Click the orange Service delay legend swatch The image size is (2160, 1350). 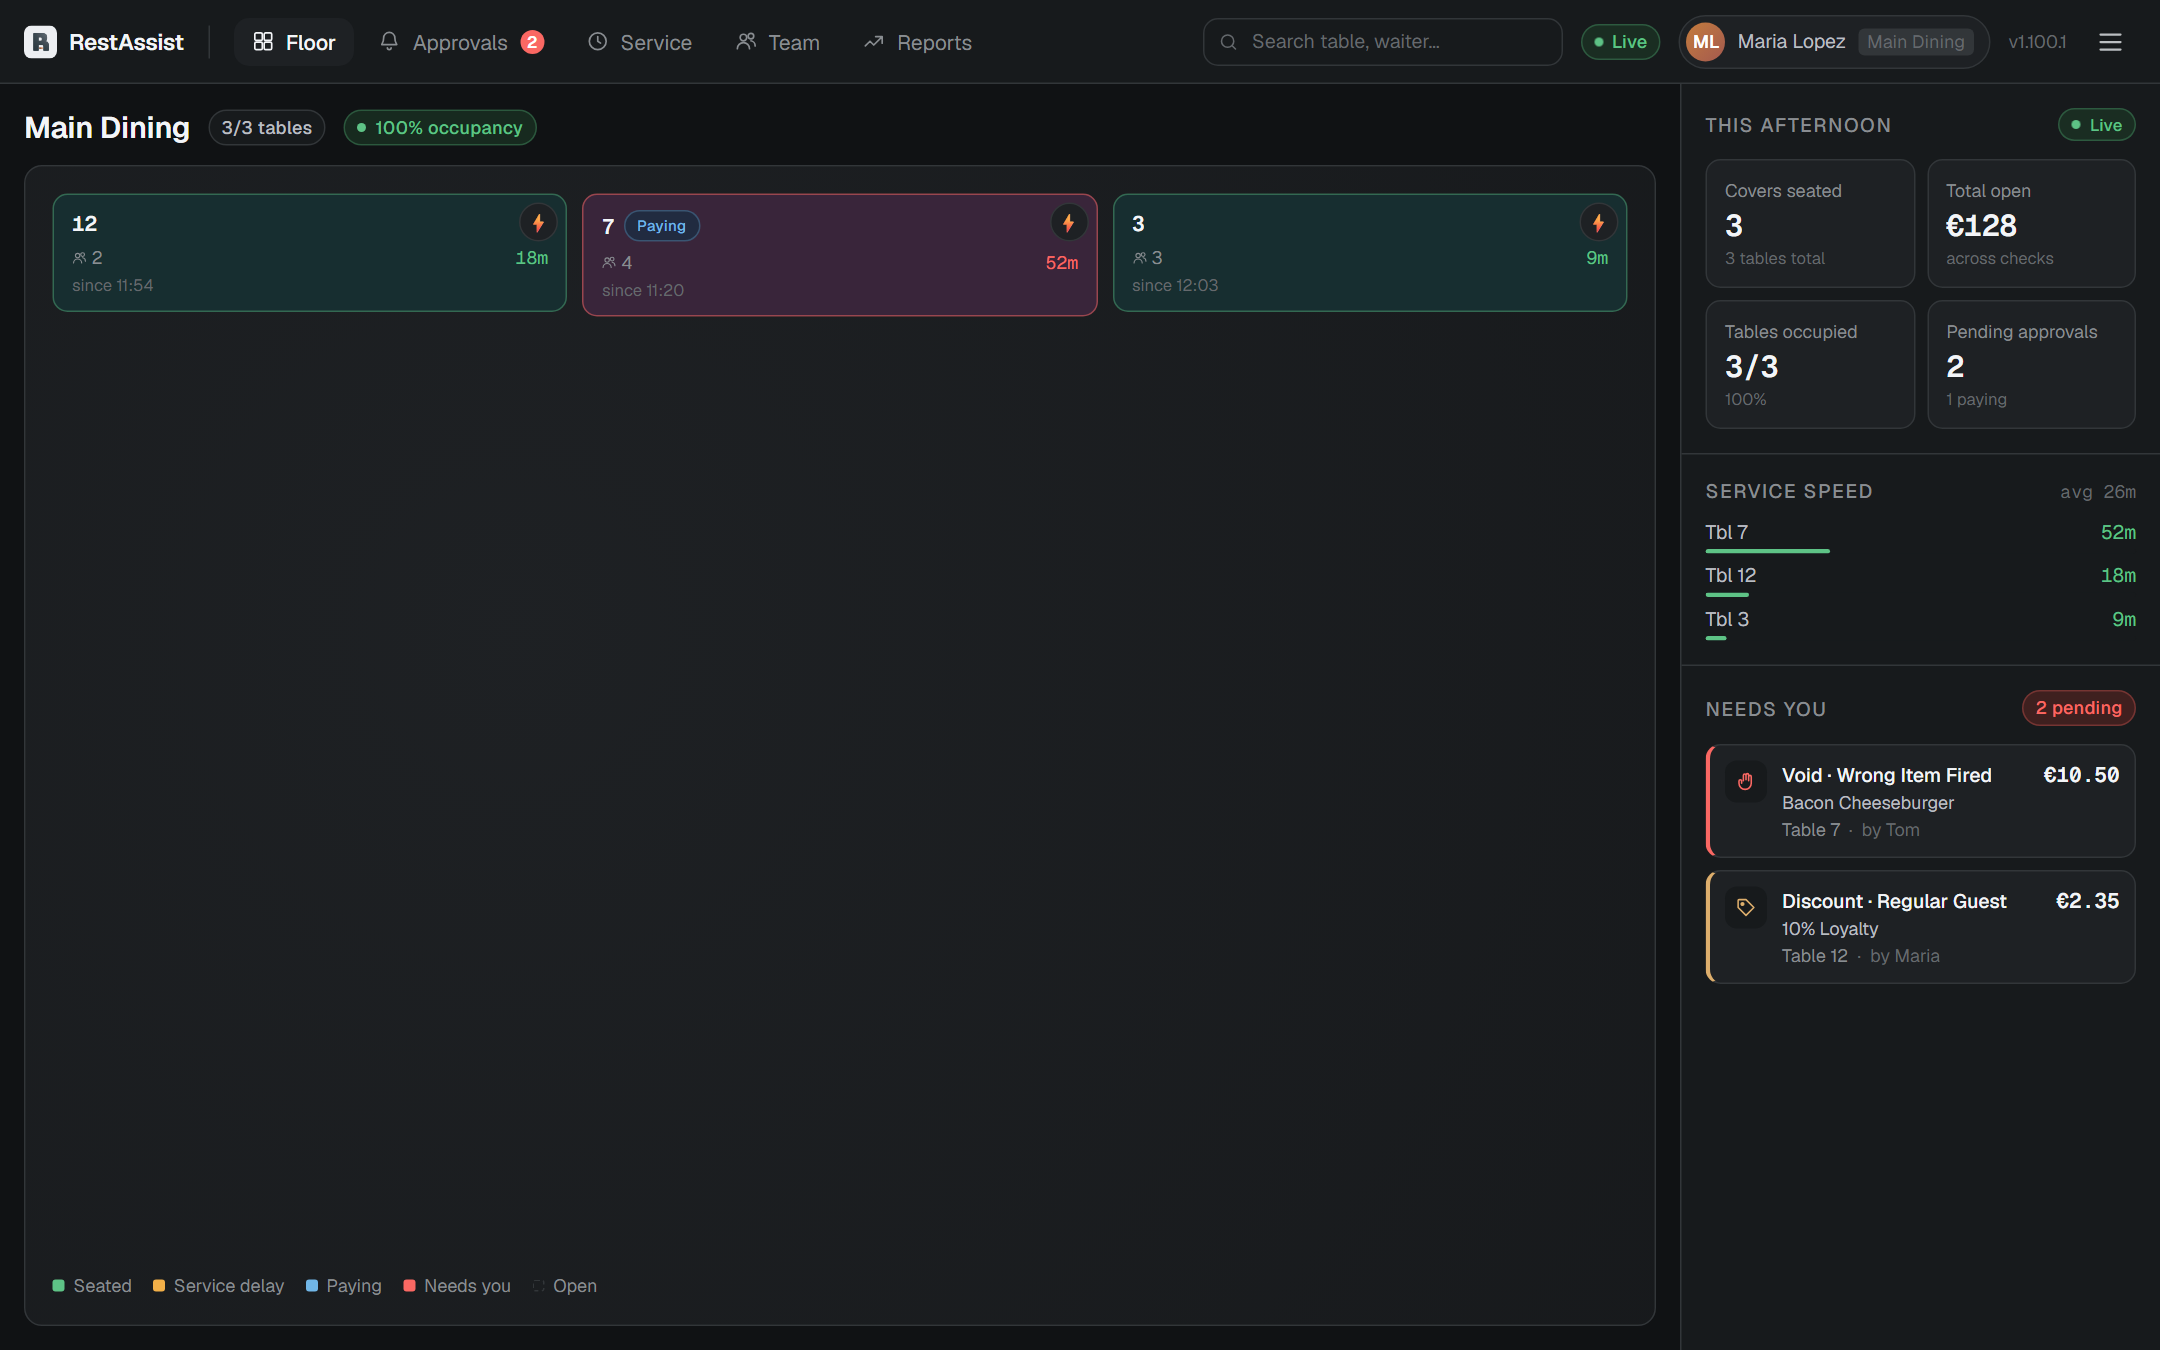(159, 1286)
